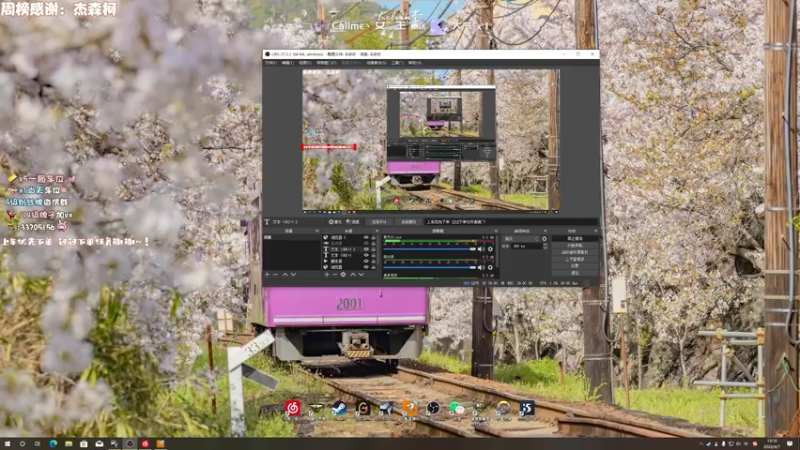Click text input field in source toolbar

[509, 221]
